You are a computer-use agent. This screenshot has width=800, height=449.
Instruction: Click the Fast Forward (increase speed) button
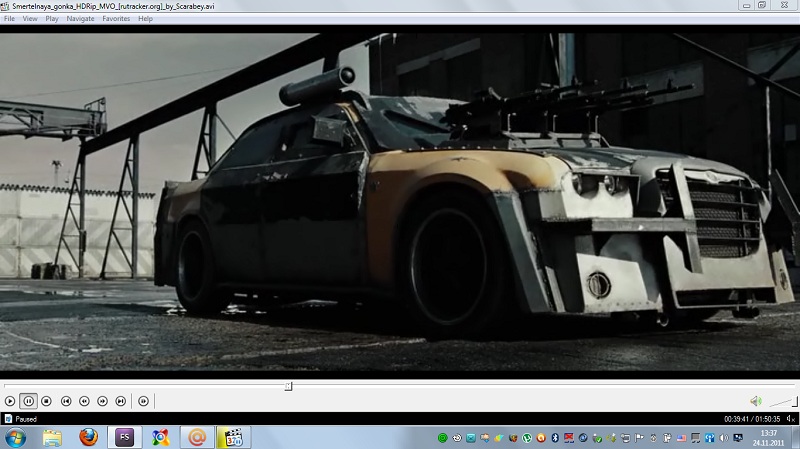[103, 402]
